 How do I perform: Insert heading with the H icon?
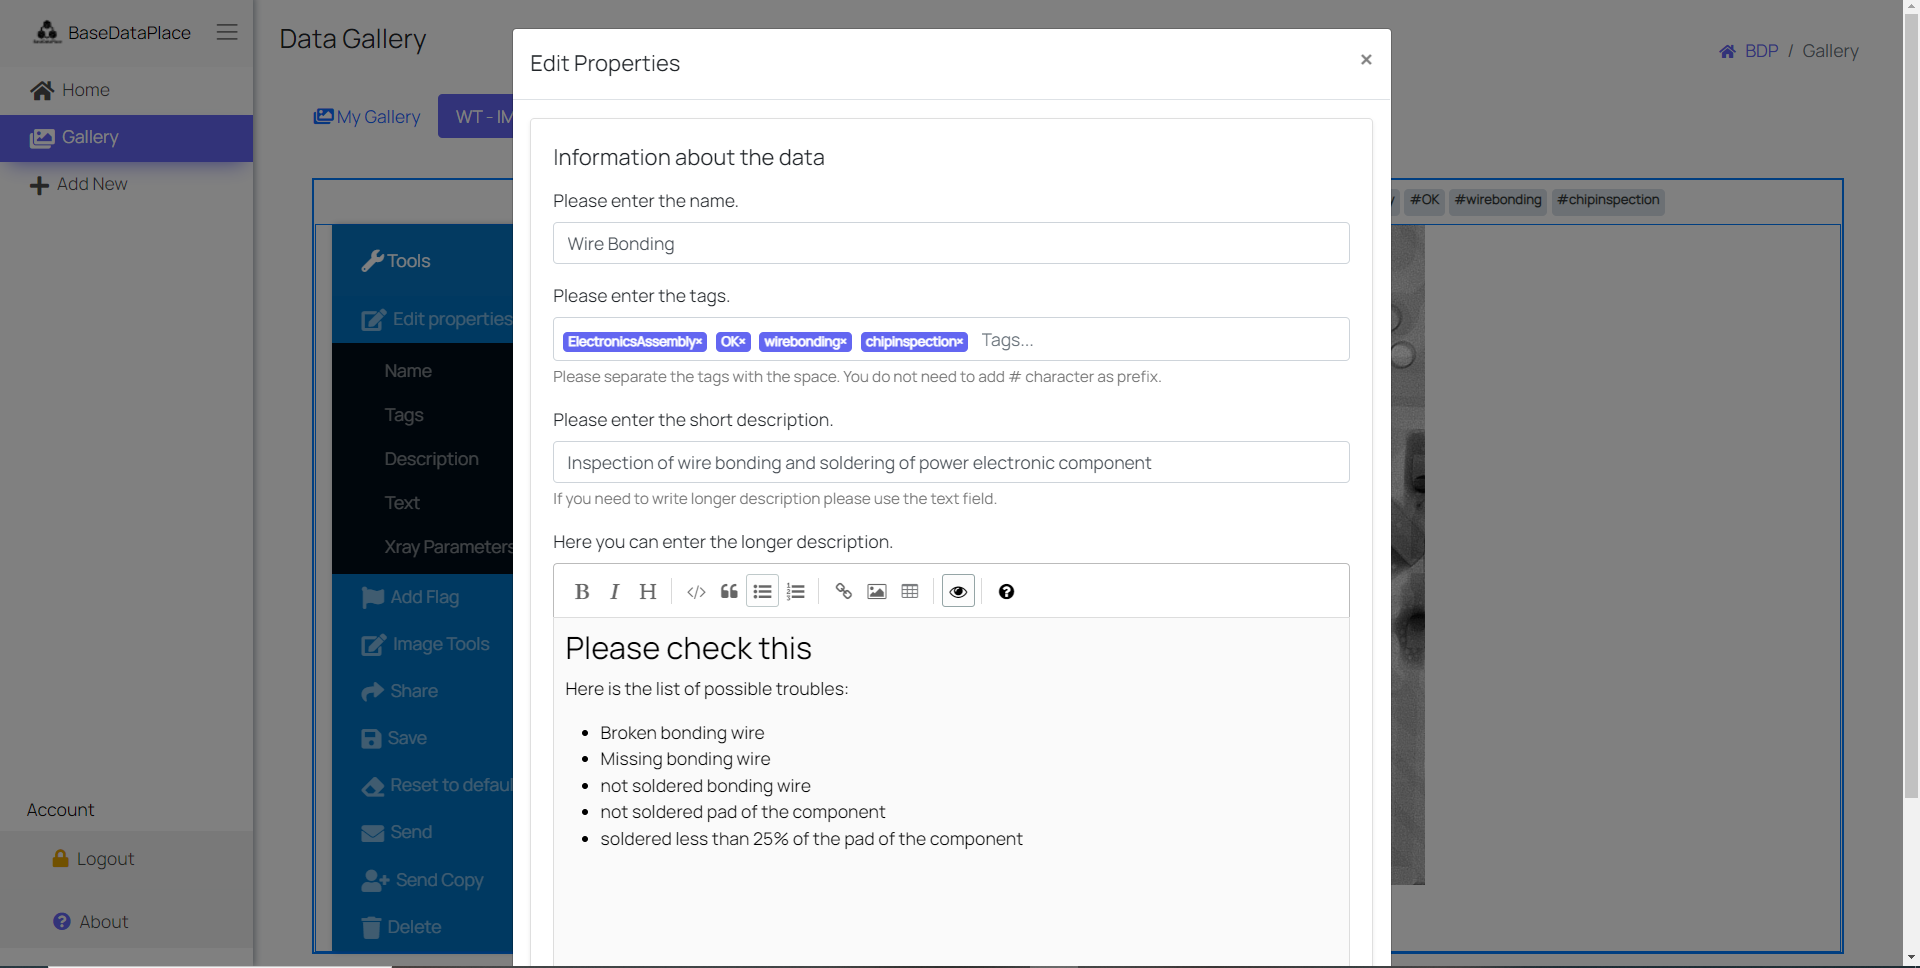[648, 592]
